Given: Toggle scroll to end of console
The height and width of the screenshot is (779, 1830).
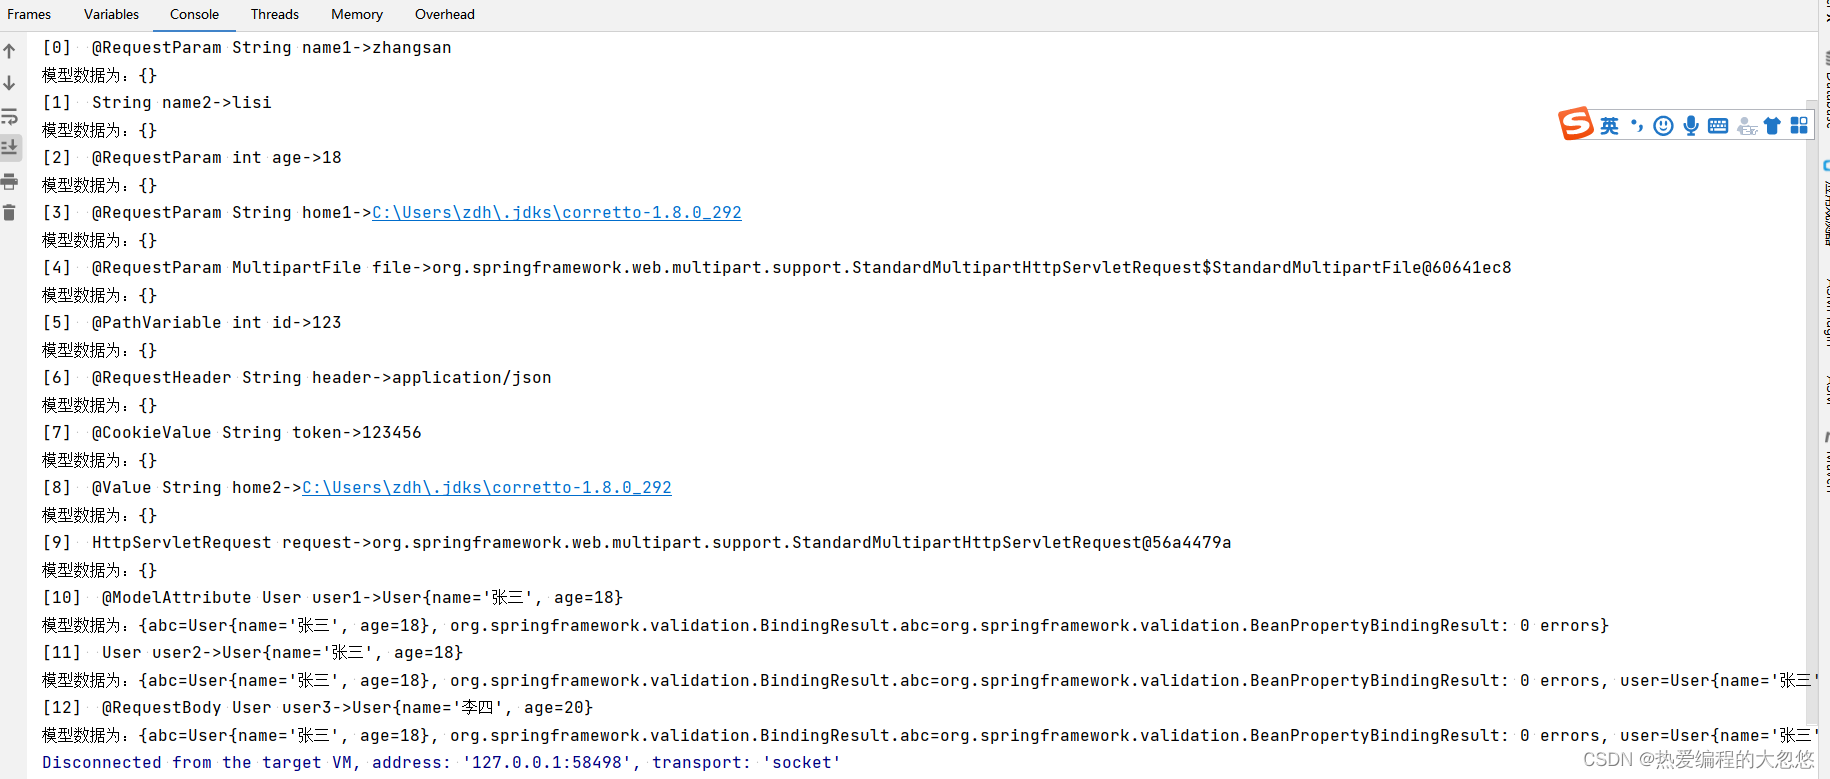Looking at the screenshot, I should coord(10,148).
